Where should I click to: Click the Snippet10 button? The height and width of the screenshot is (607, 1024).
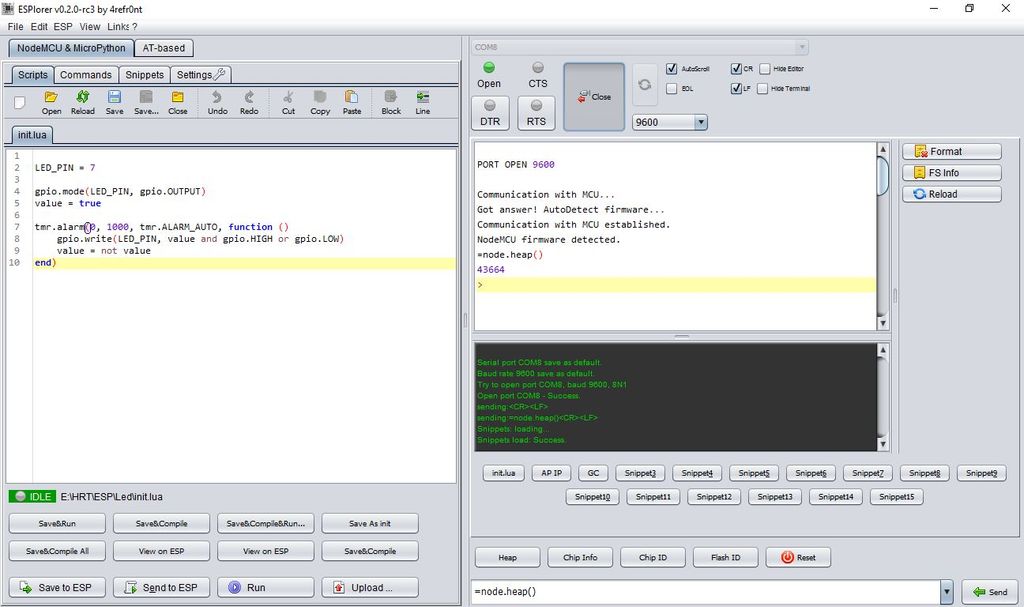pyautogui.click(x=592, y=497)
